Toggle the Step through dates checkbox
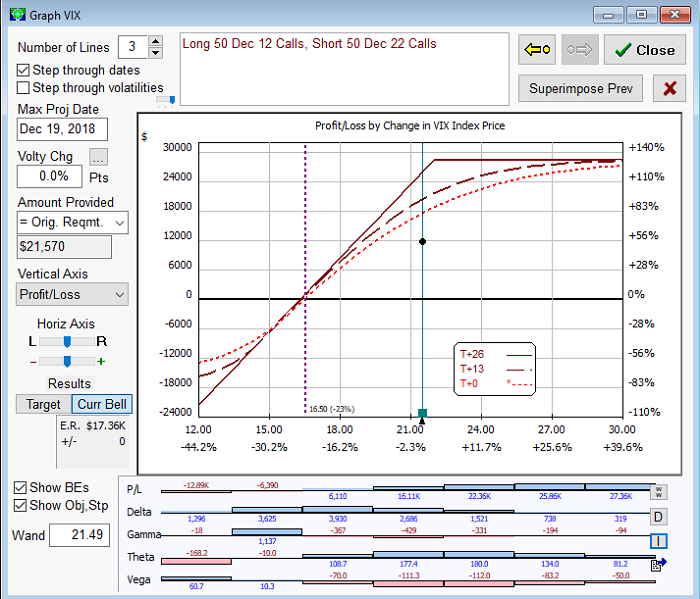Image resolution: width=700 pixels, height=599 pixels. (24, 70)
